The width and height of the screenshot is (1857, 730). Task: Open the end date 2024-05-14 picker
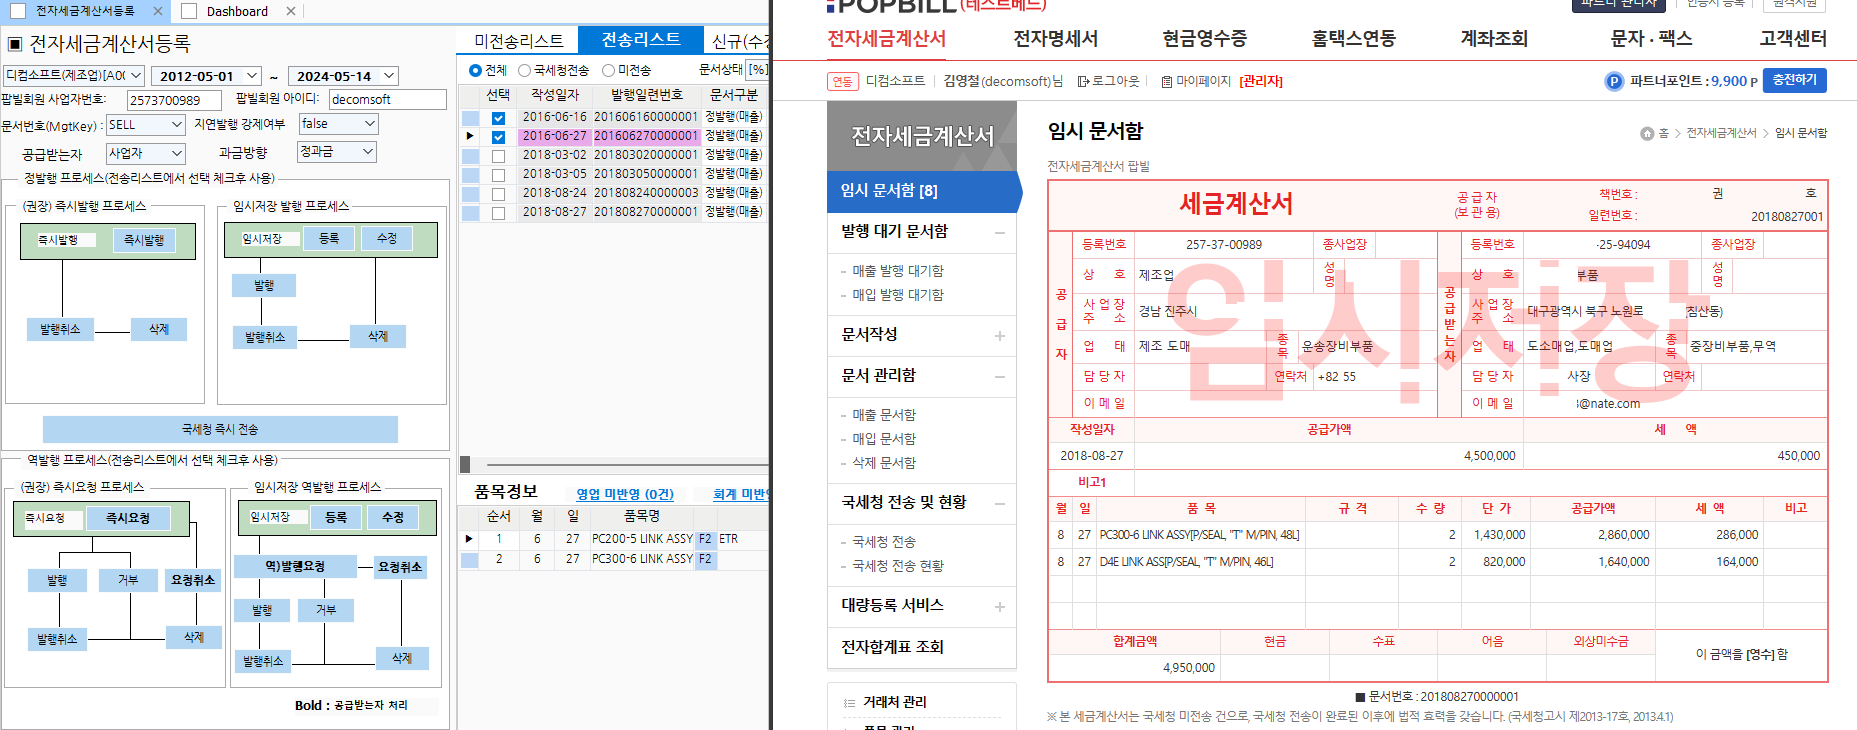pyautogui.click(x=389, y=76)
